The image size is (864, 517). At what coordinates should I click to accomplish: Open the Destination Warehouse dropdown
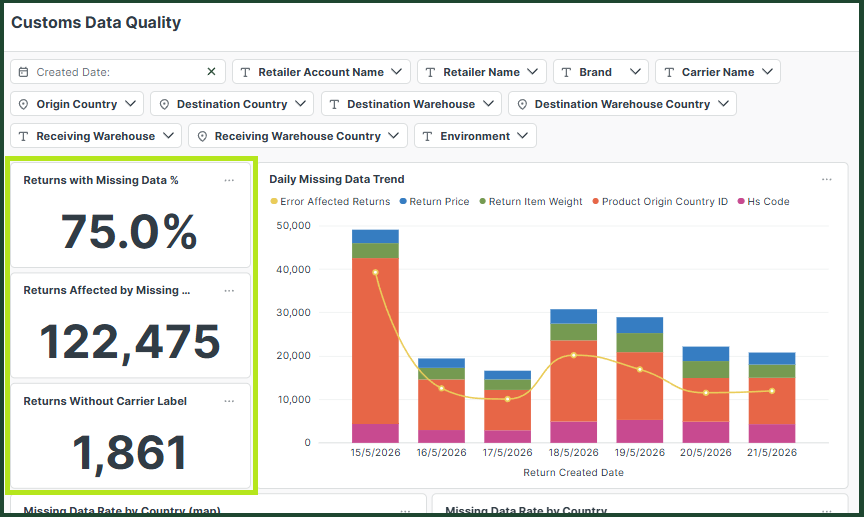411,104
